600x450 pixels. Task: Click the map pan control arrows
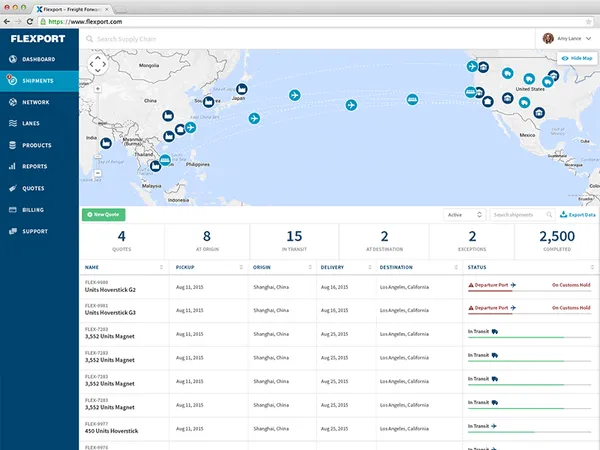pos(98,64)
